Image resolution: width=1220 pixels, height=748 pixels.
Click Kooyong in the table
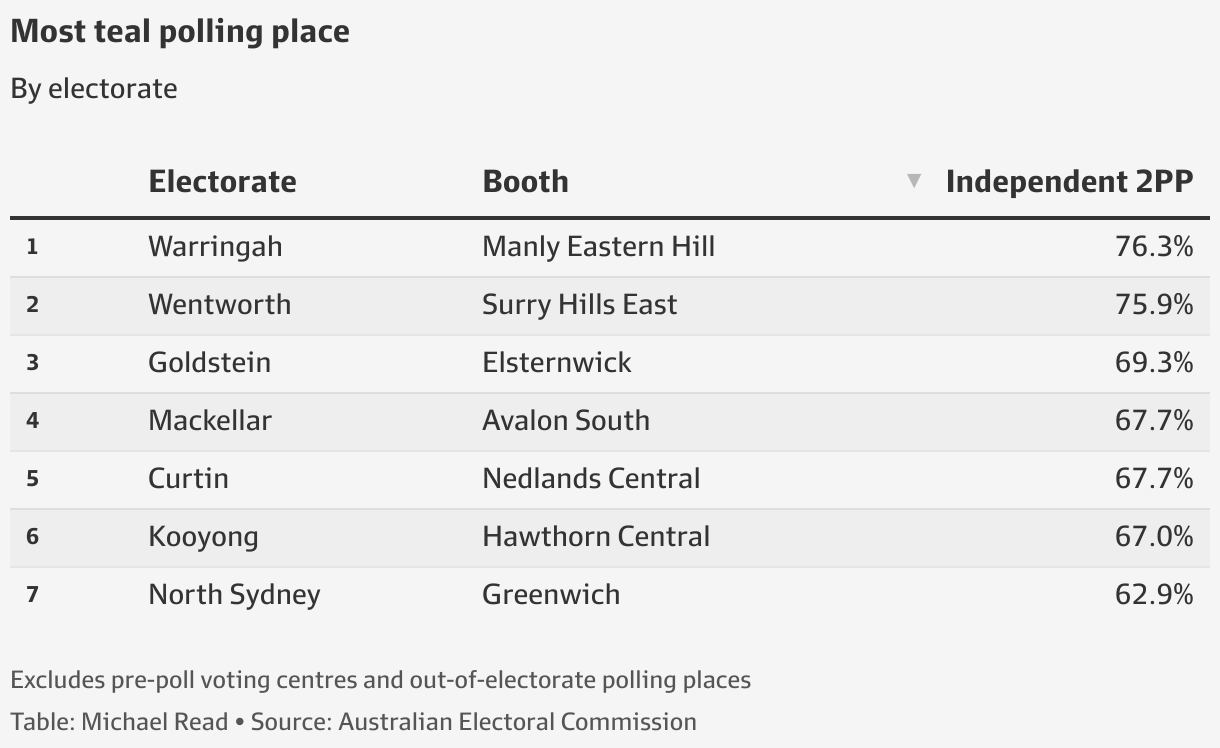point(203,537)
